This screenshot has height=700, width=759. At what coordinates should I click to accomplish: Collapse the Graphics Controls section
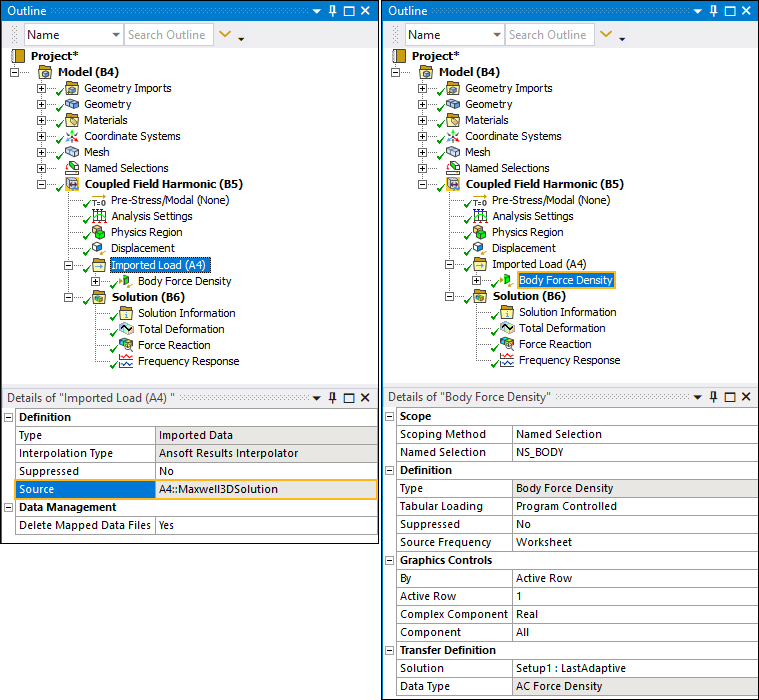point(390,560)
